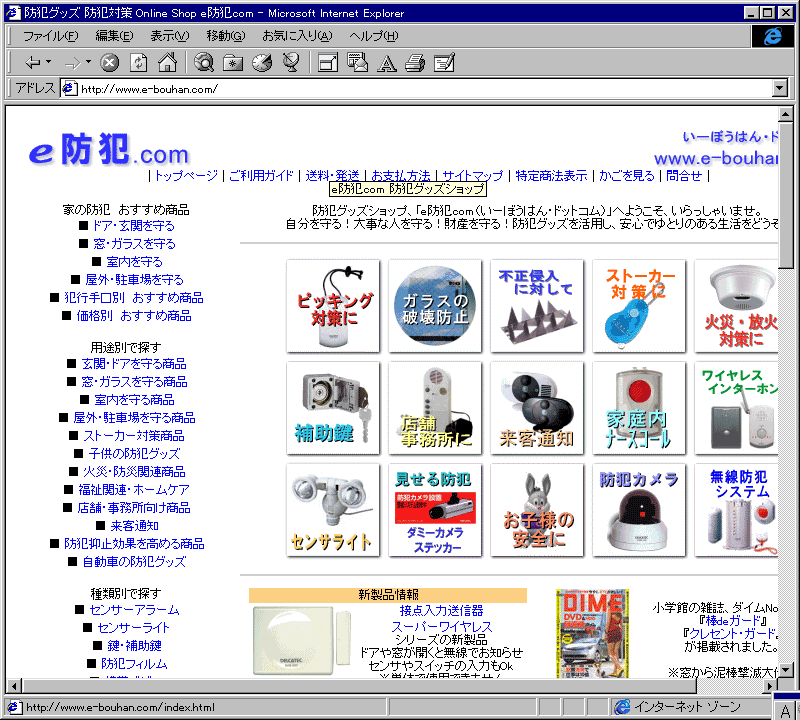Switch to Fullscreen view toolbar icon
The width and height of the screenshot is (800, 720).
(328, 63)
